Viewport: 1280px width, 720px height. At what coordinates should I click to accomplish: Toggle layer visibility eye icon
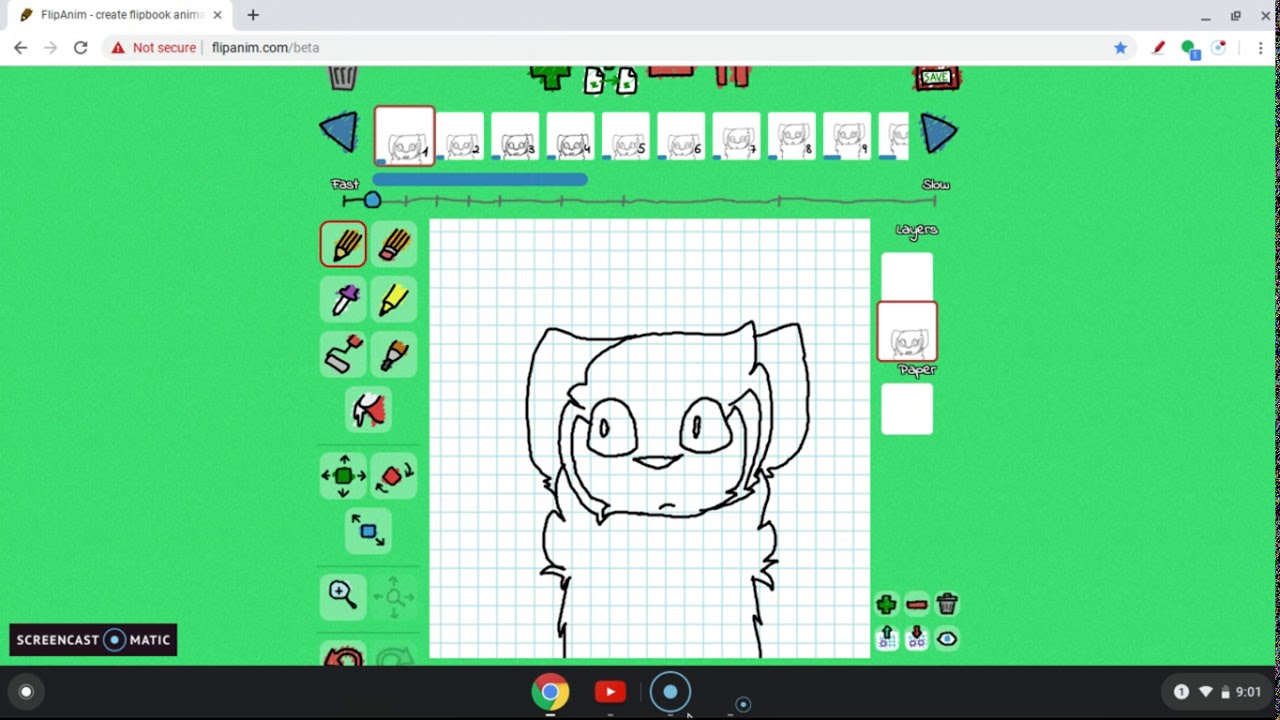(947, 638)
